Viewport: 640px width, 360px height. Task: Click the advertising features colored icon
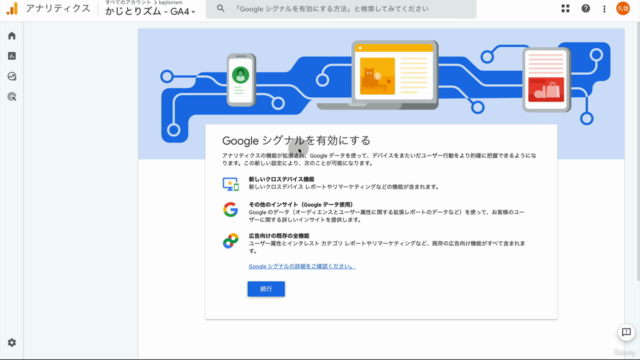(231, 241)
